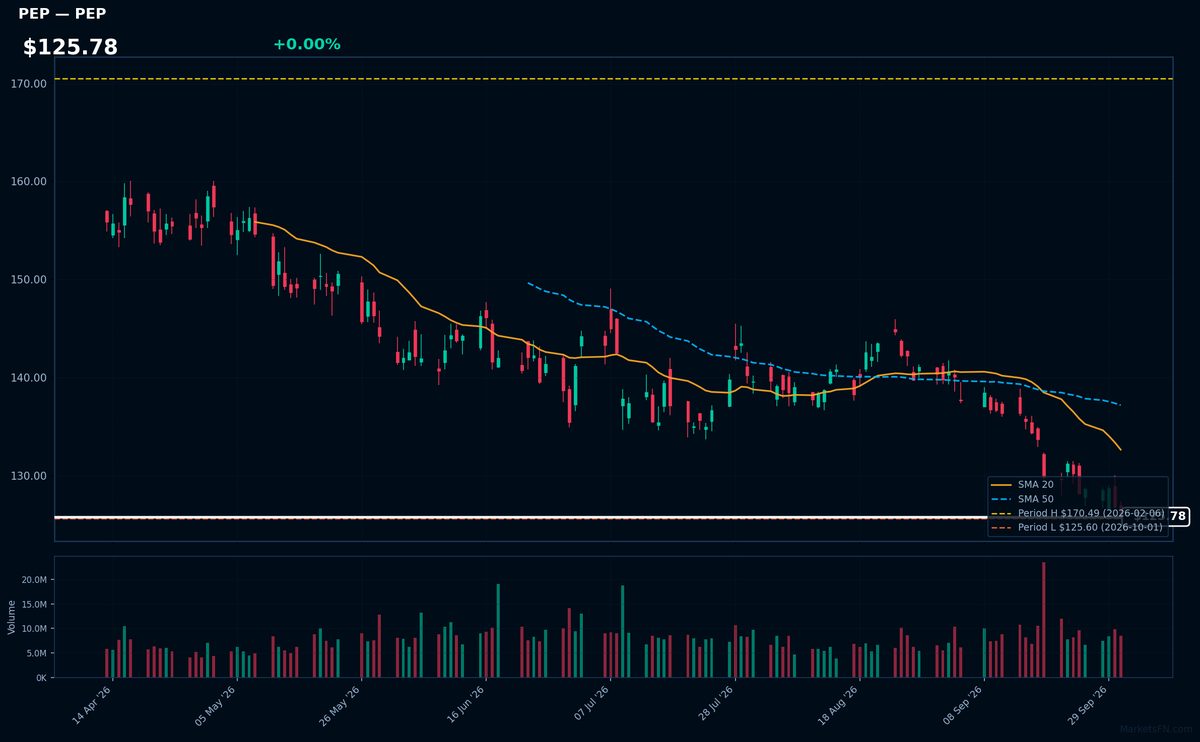
Task: Click the 29 Sep '26 date label
Action: (1086, 704)
